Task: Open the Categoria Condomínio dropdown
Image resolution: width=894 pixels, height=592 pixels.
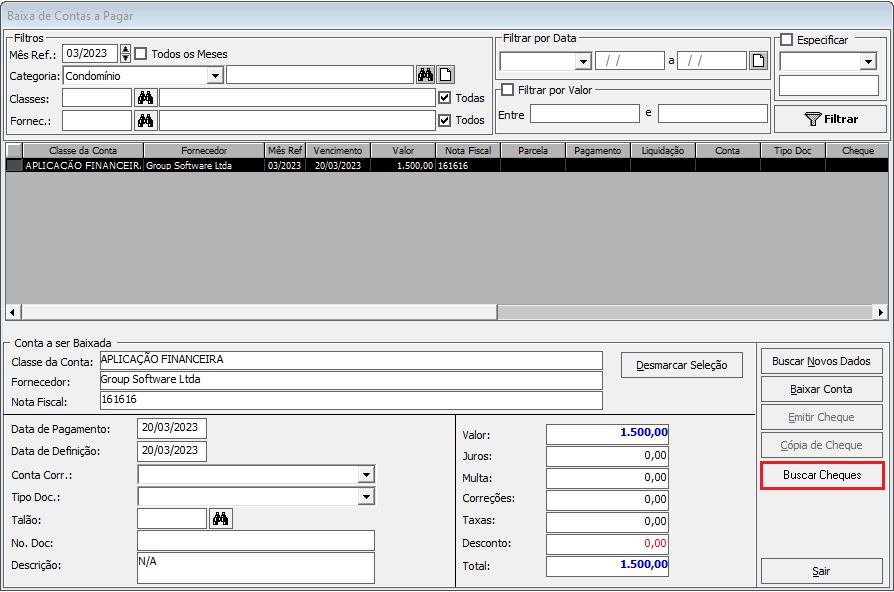Action: pyautogui.click(x=215, y=75)
